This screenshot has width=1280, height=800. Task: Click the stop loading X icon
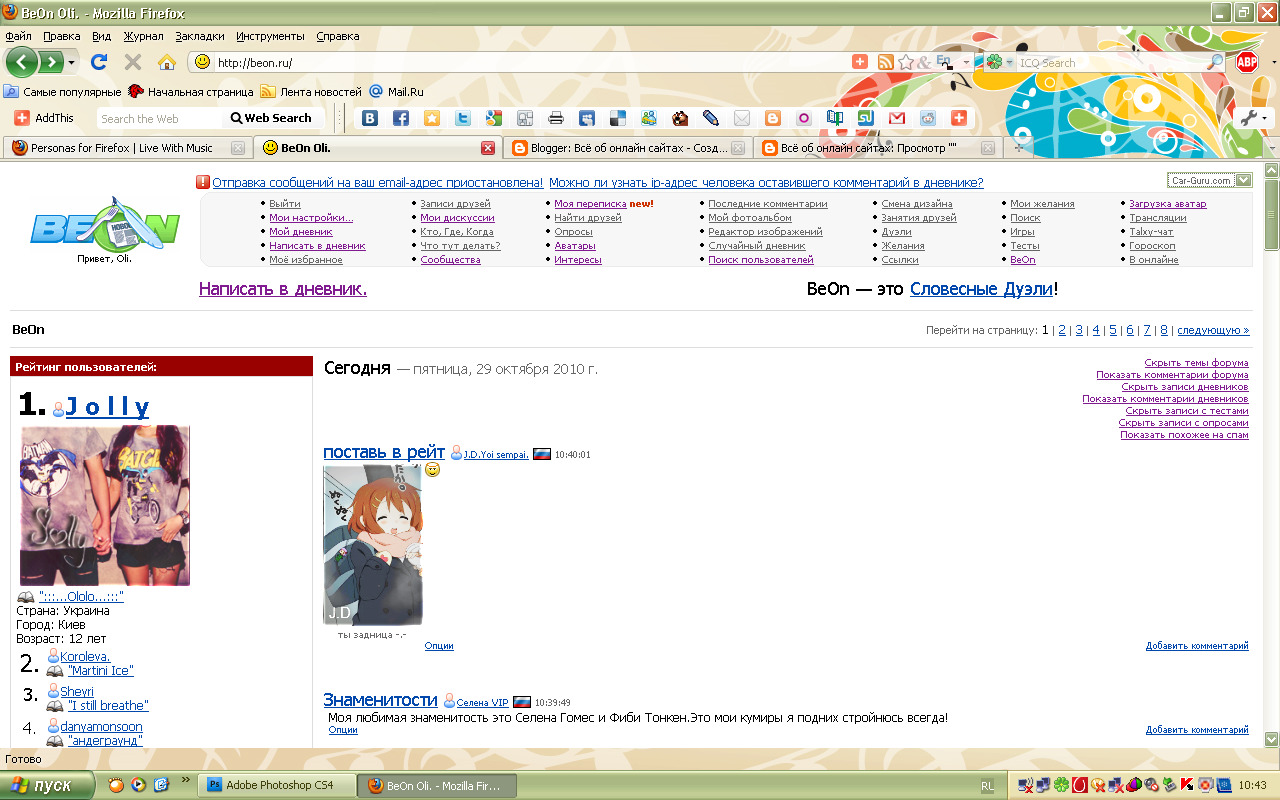[x=132, y=62]
